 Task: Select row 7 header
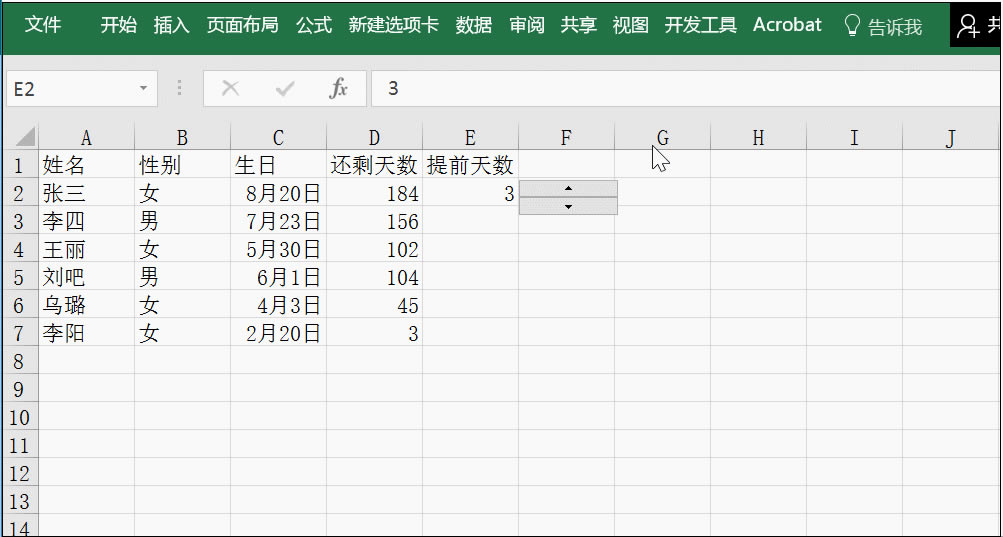pos(19,333)
